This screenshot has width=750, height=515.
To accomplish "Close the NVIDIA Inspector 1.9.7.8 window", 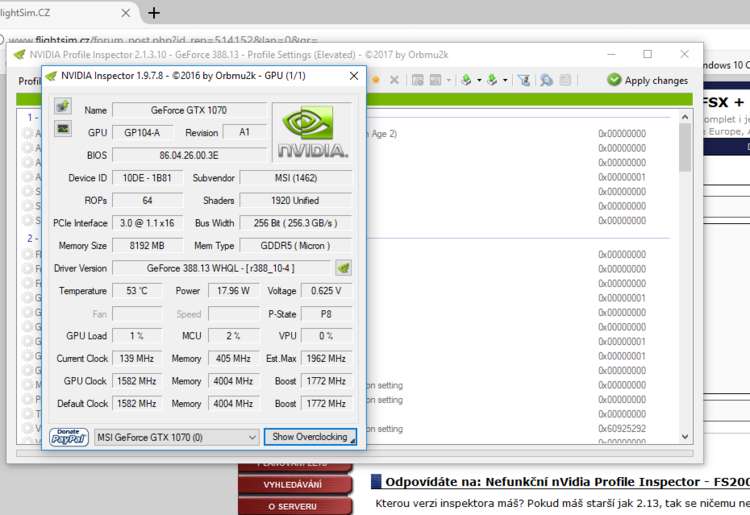I will pyautogui.click(x=354, y=76).
